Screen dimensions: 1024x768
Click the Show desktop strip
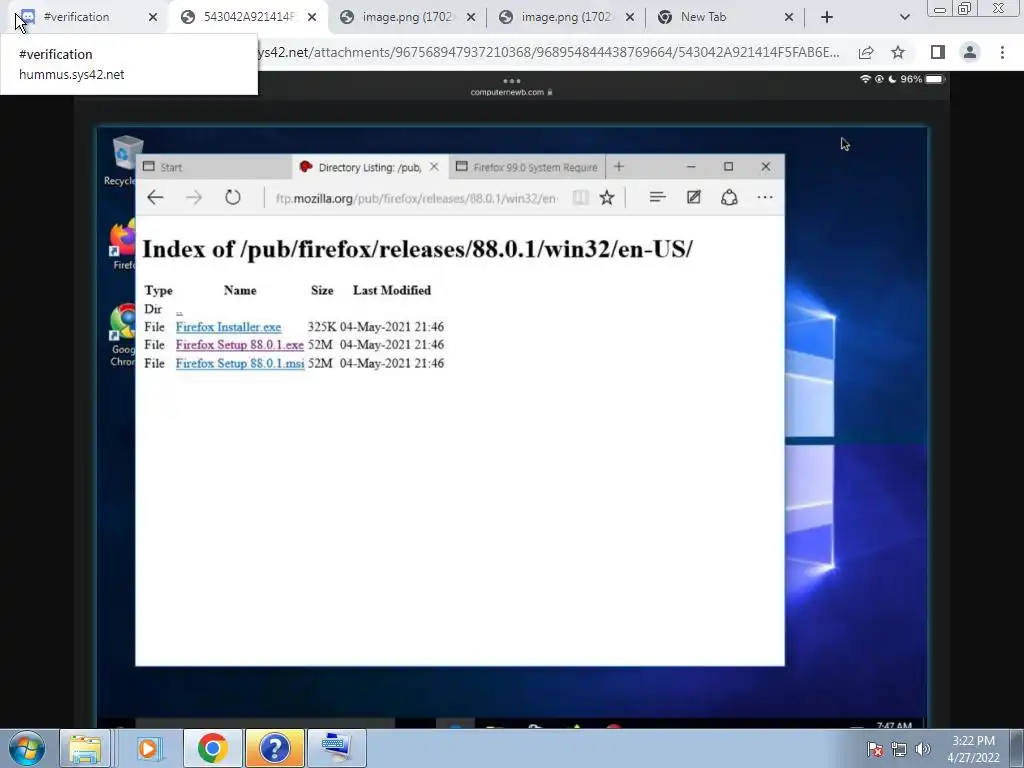(x=1016, y=748)
